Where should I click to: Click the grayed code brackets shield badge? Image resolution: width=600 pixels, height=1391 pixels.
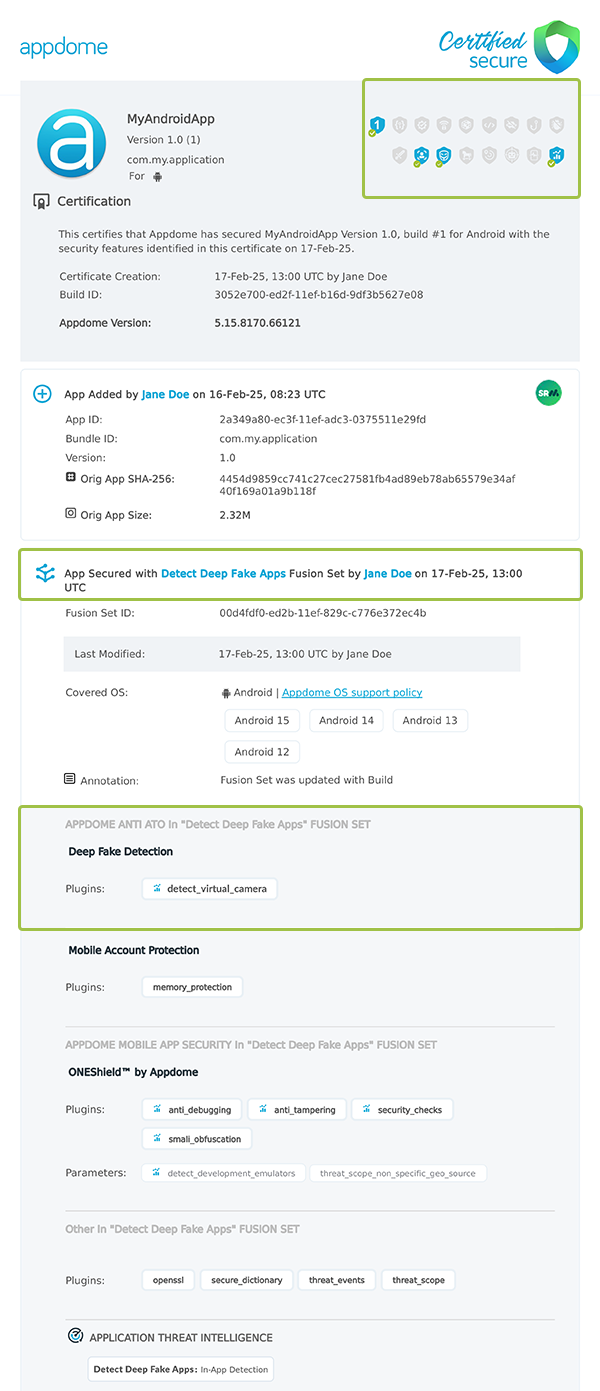point(489,125)
